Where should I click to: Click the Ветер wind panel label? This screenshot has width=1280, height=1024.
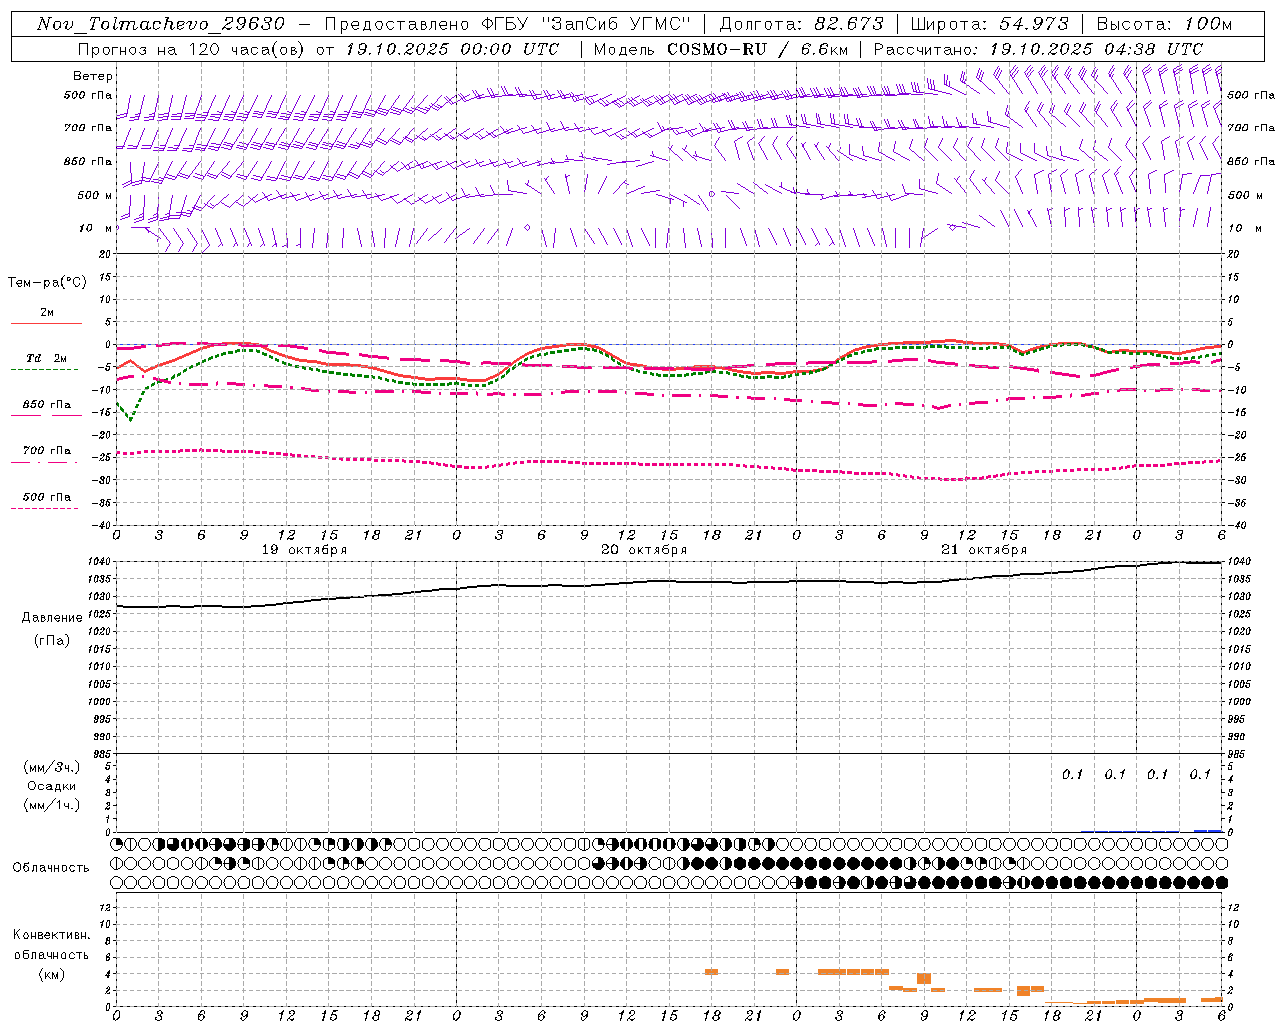point(93,76)
